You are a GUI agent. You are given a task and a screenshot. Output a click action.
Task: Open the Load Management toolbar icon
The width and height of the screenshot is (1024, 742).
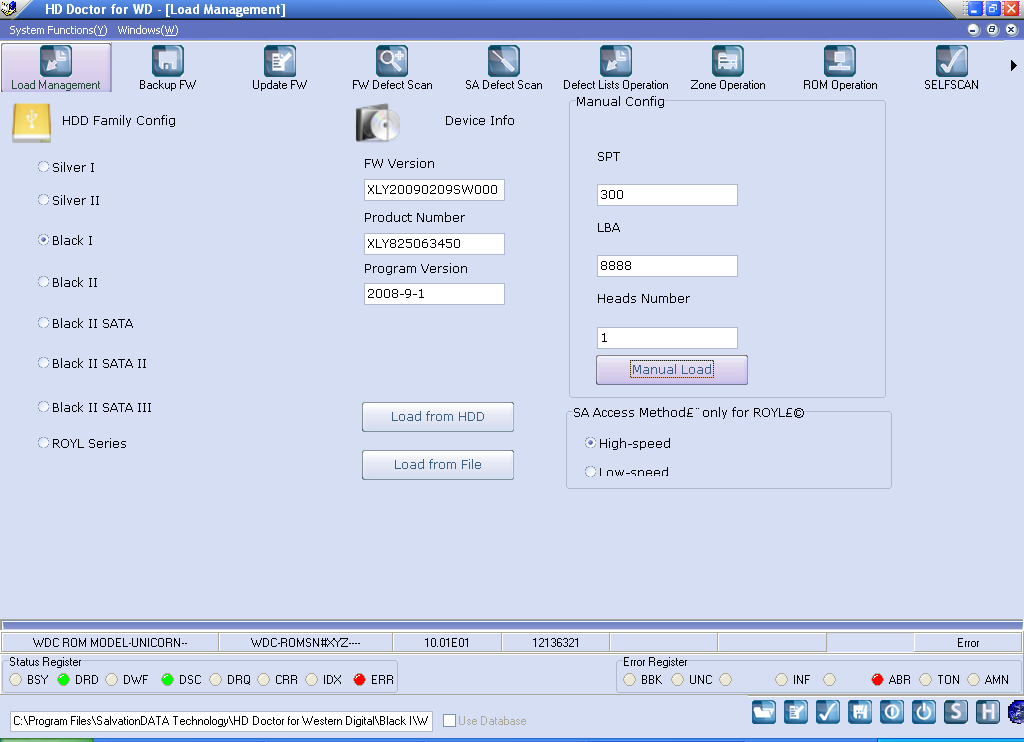click(x=56, y=68)
